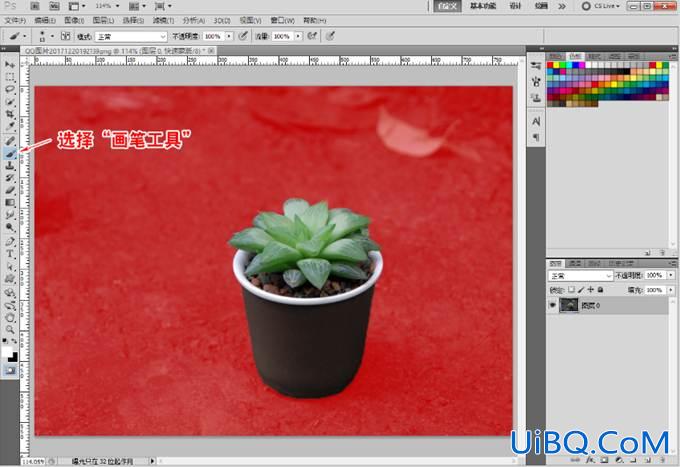Image resolution: width=680 pixels, height=467 pixels.
Task: Toggle lock image pixels
Action: point(581,290)
